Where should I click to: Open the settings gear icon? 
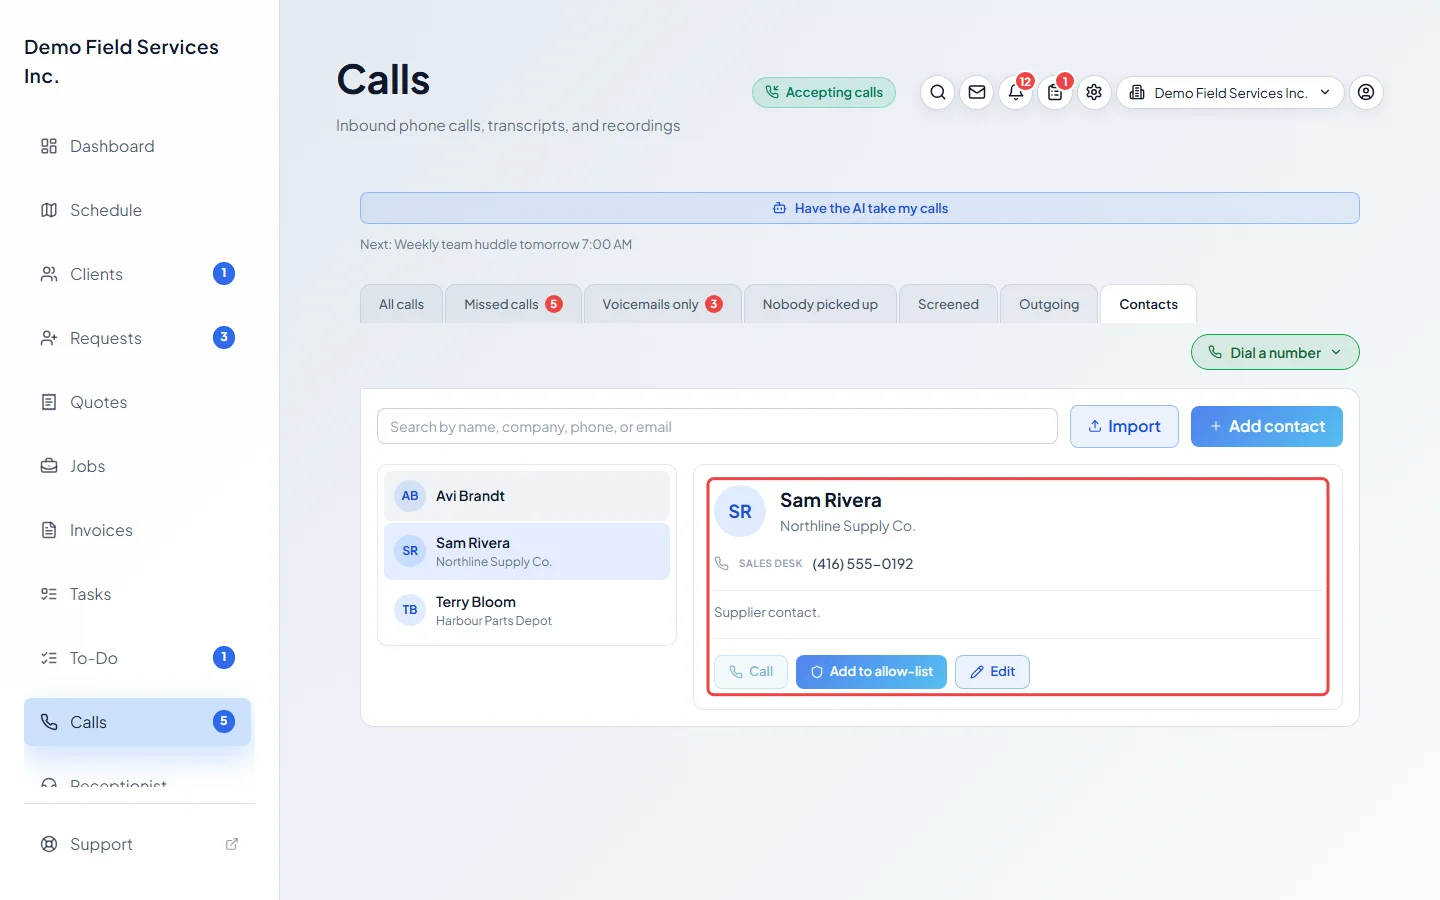pyautogui.click(x=1094, y=92)
